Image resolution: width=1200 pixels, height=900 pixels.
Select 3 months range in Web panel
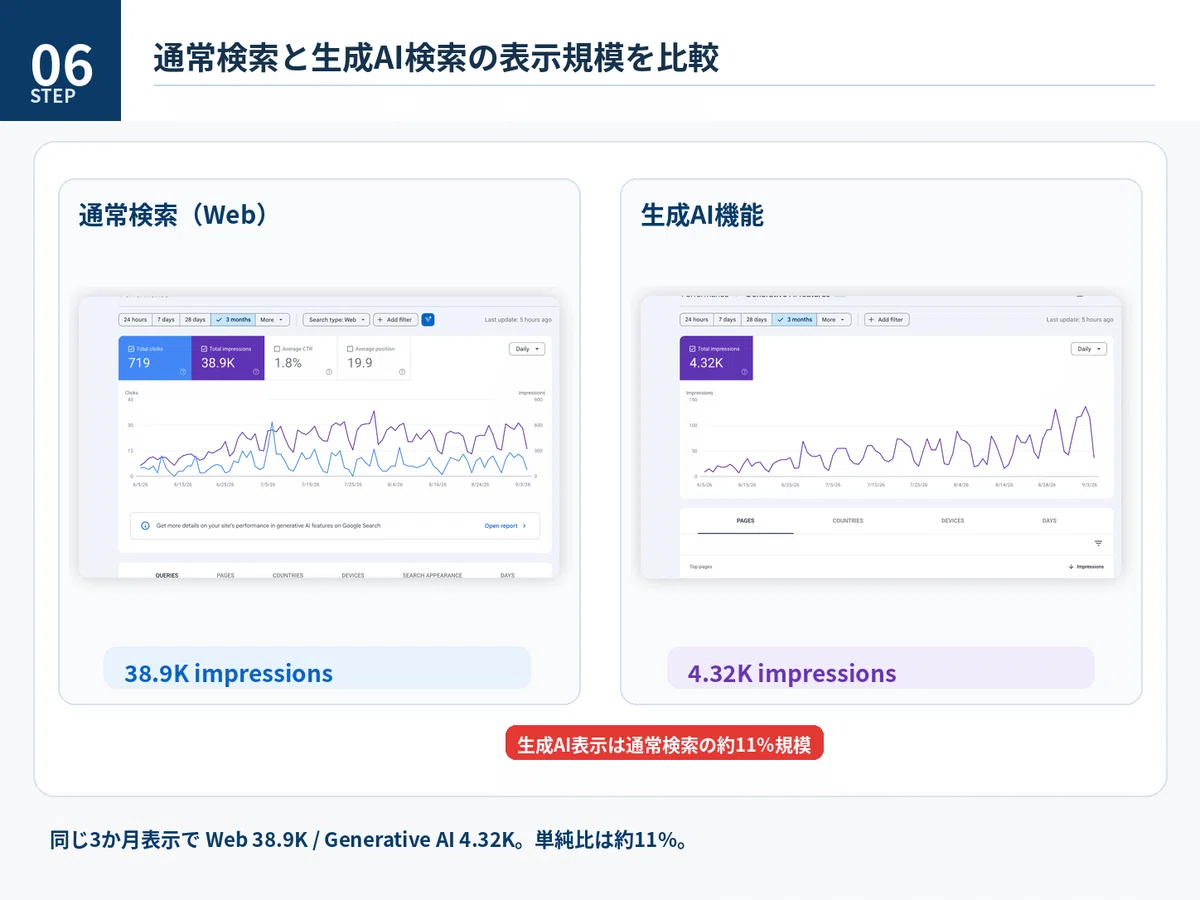click(233, 320)
